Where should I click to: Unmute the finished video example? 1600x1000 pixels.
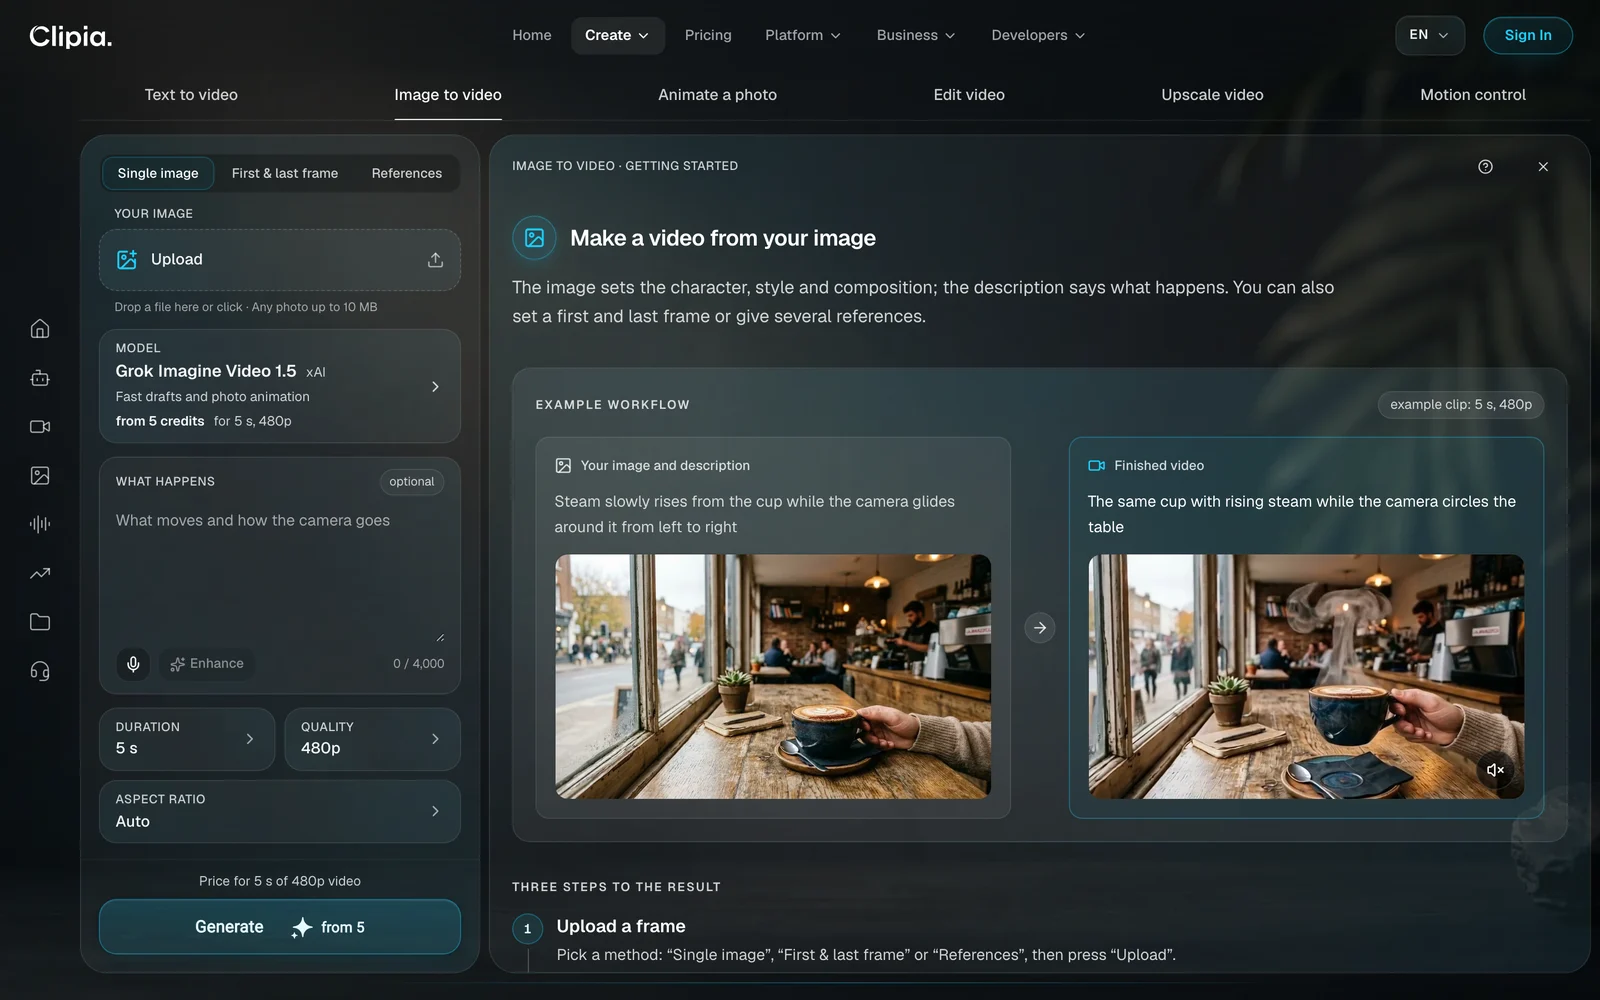click(1495, 770)
